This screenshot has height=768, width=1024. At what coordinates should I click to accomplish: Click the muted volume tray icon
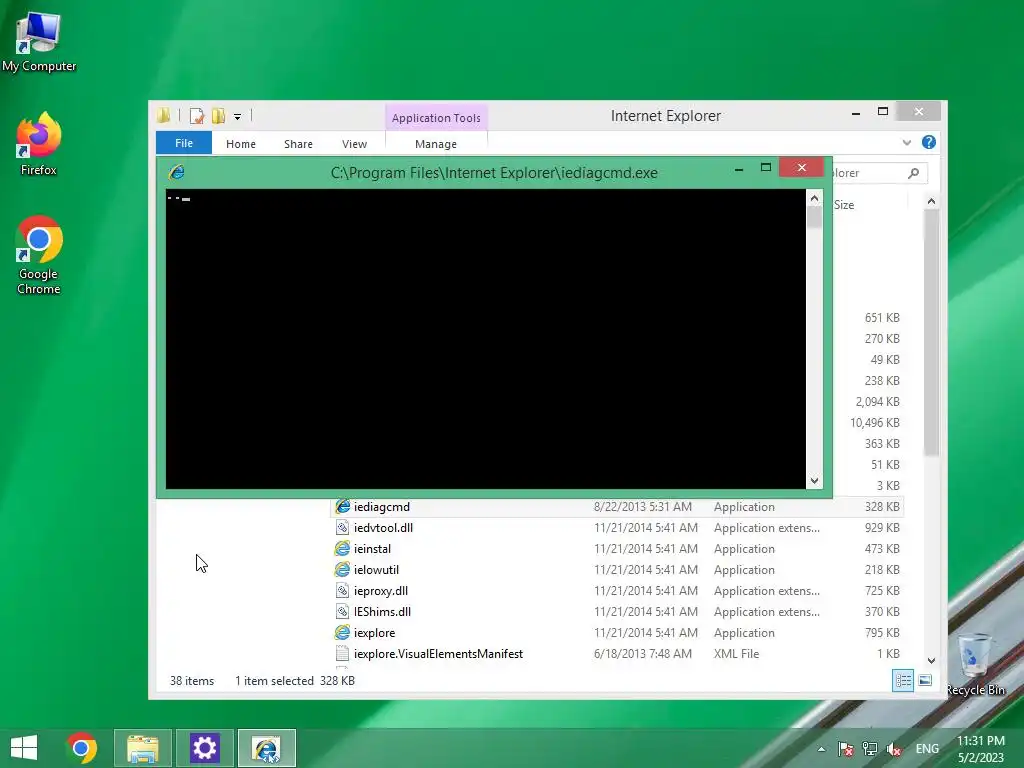click(894, 748)
